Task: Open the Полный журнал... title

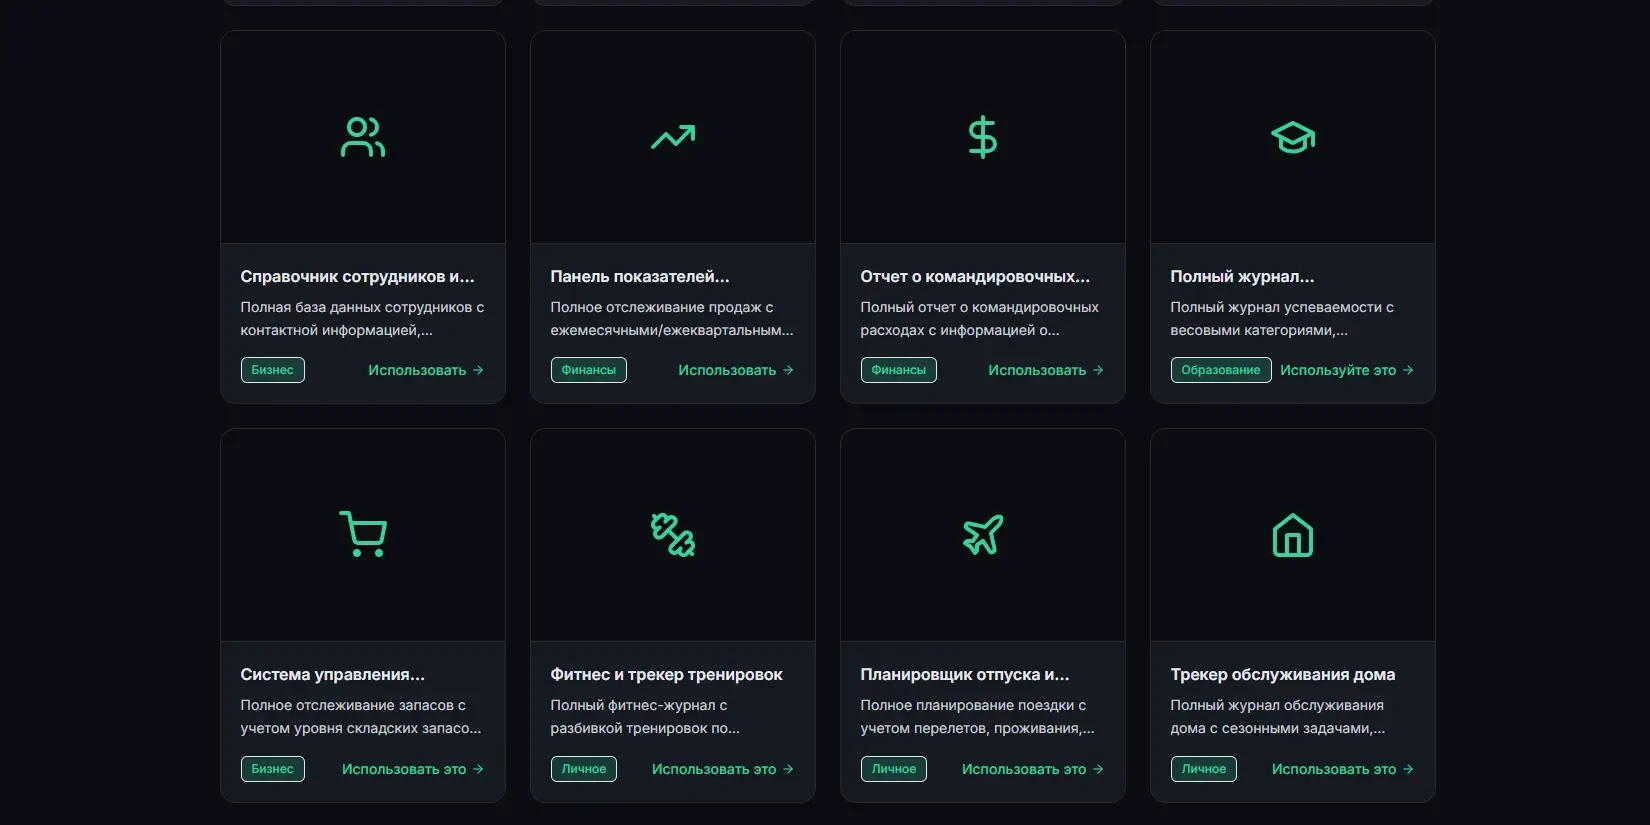Action: coord(1243,277)
